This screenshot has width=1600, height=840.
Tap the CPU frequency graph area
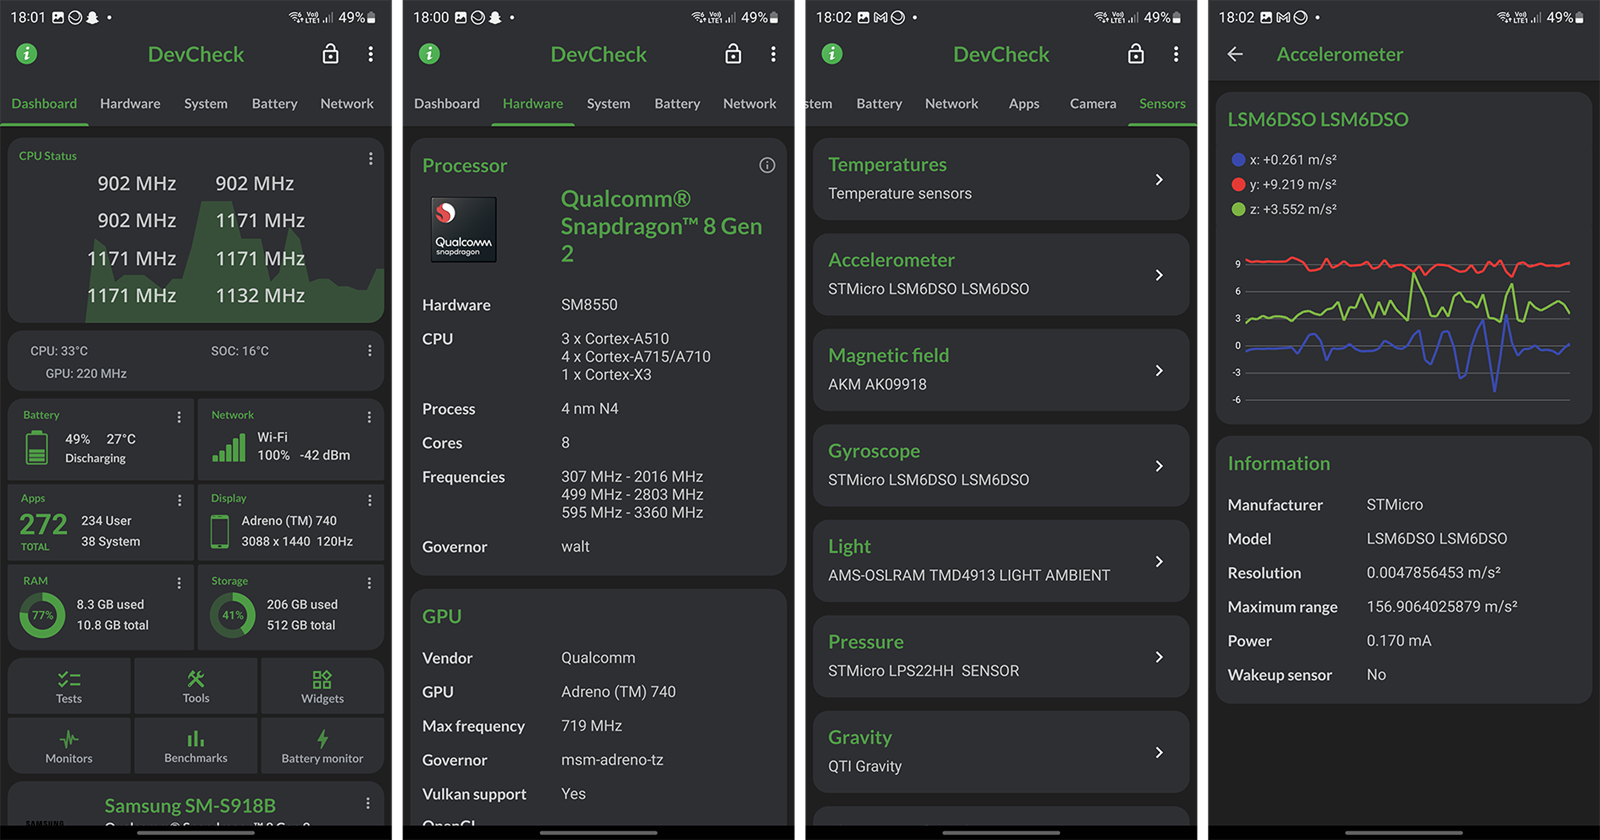point(235,262)
